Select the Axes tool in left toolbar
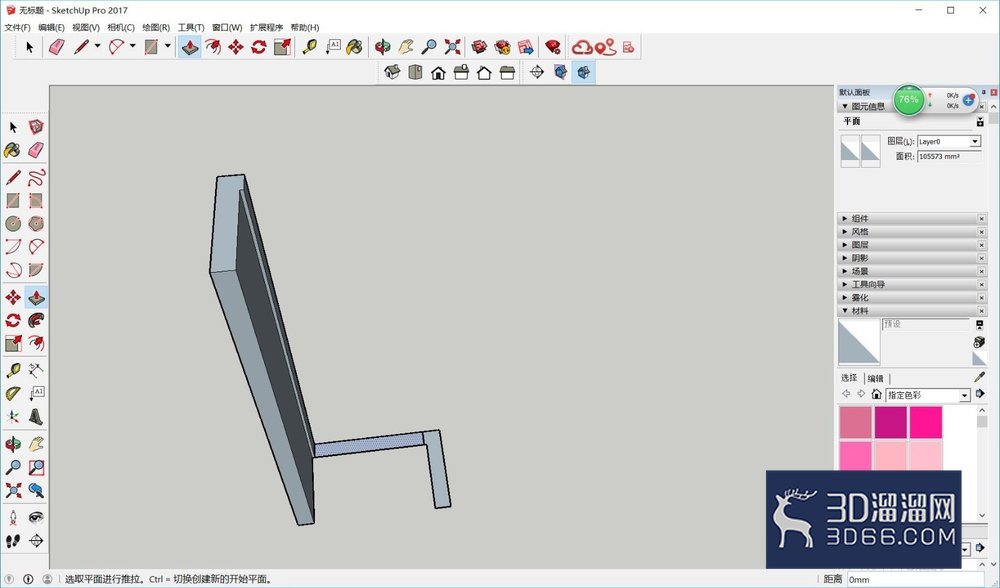 click(x=13, y=417)
